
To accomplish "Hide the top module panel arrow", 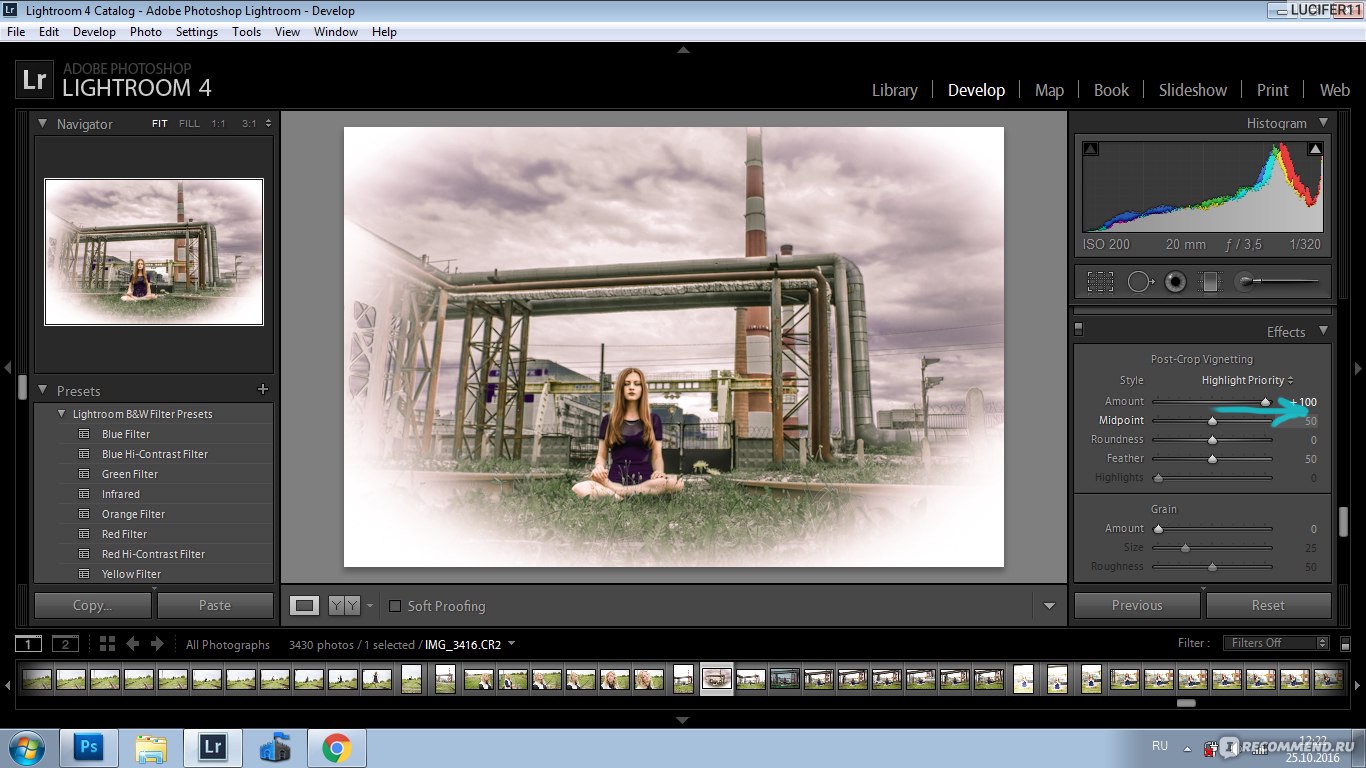I will coord(683,49).
